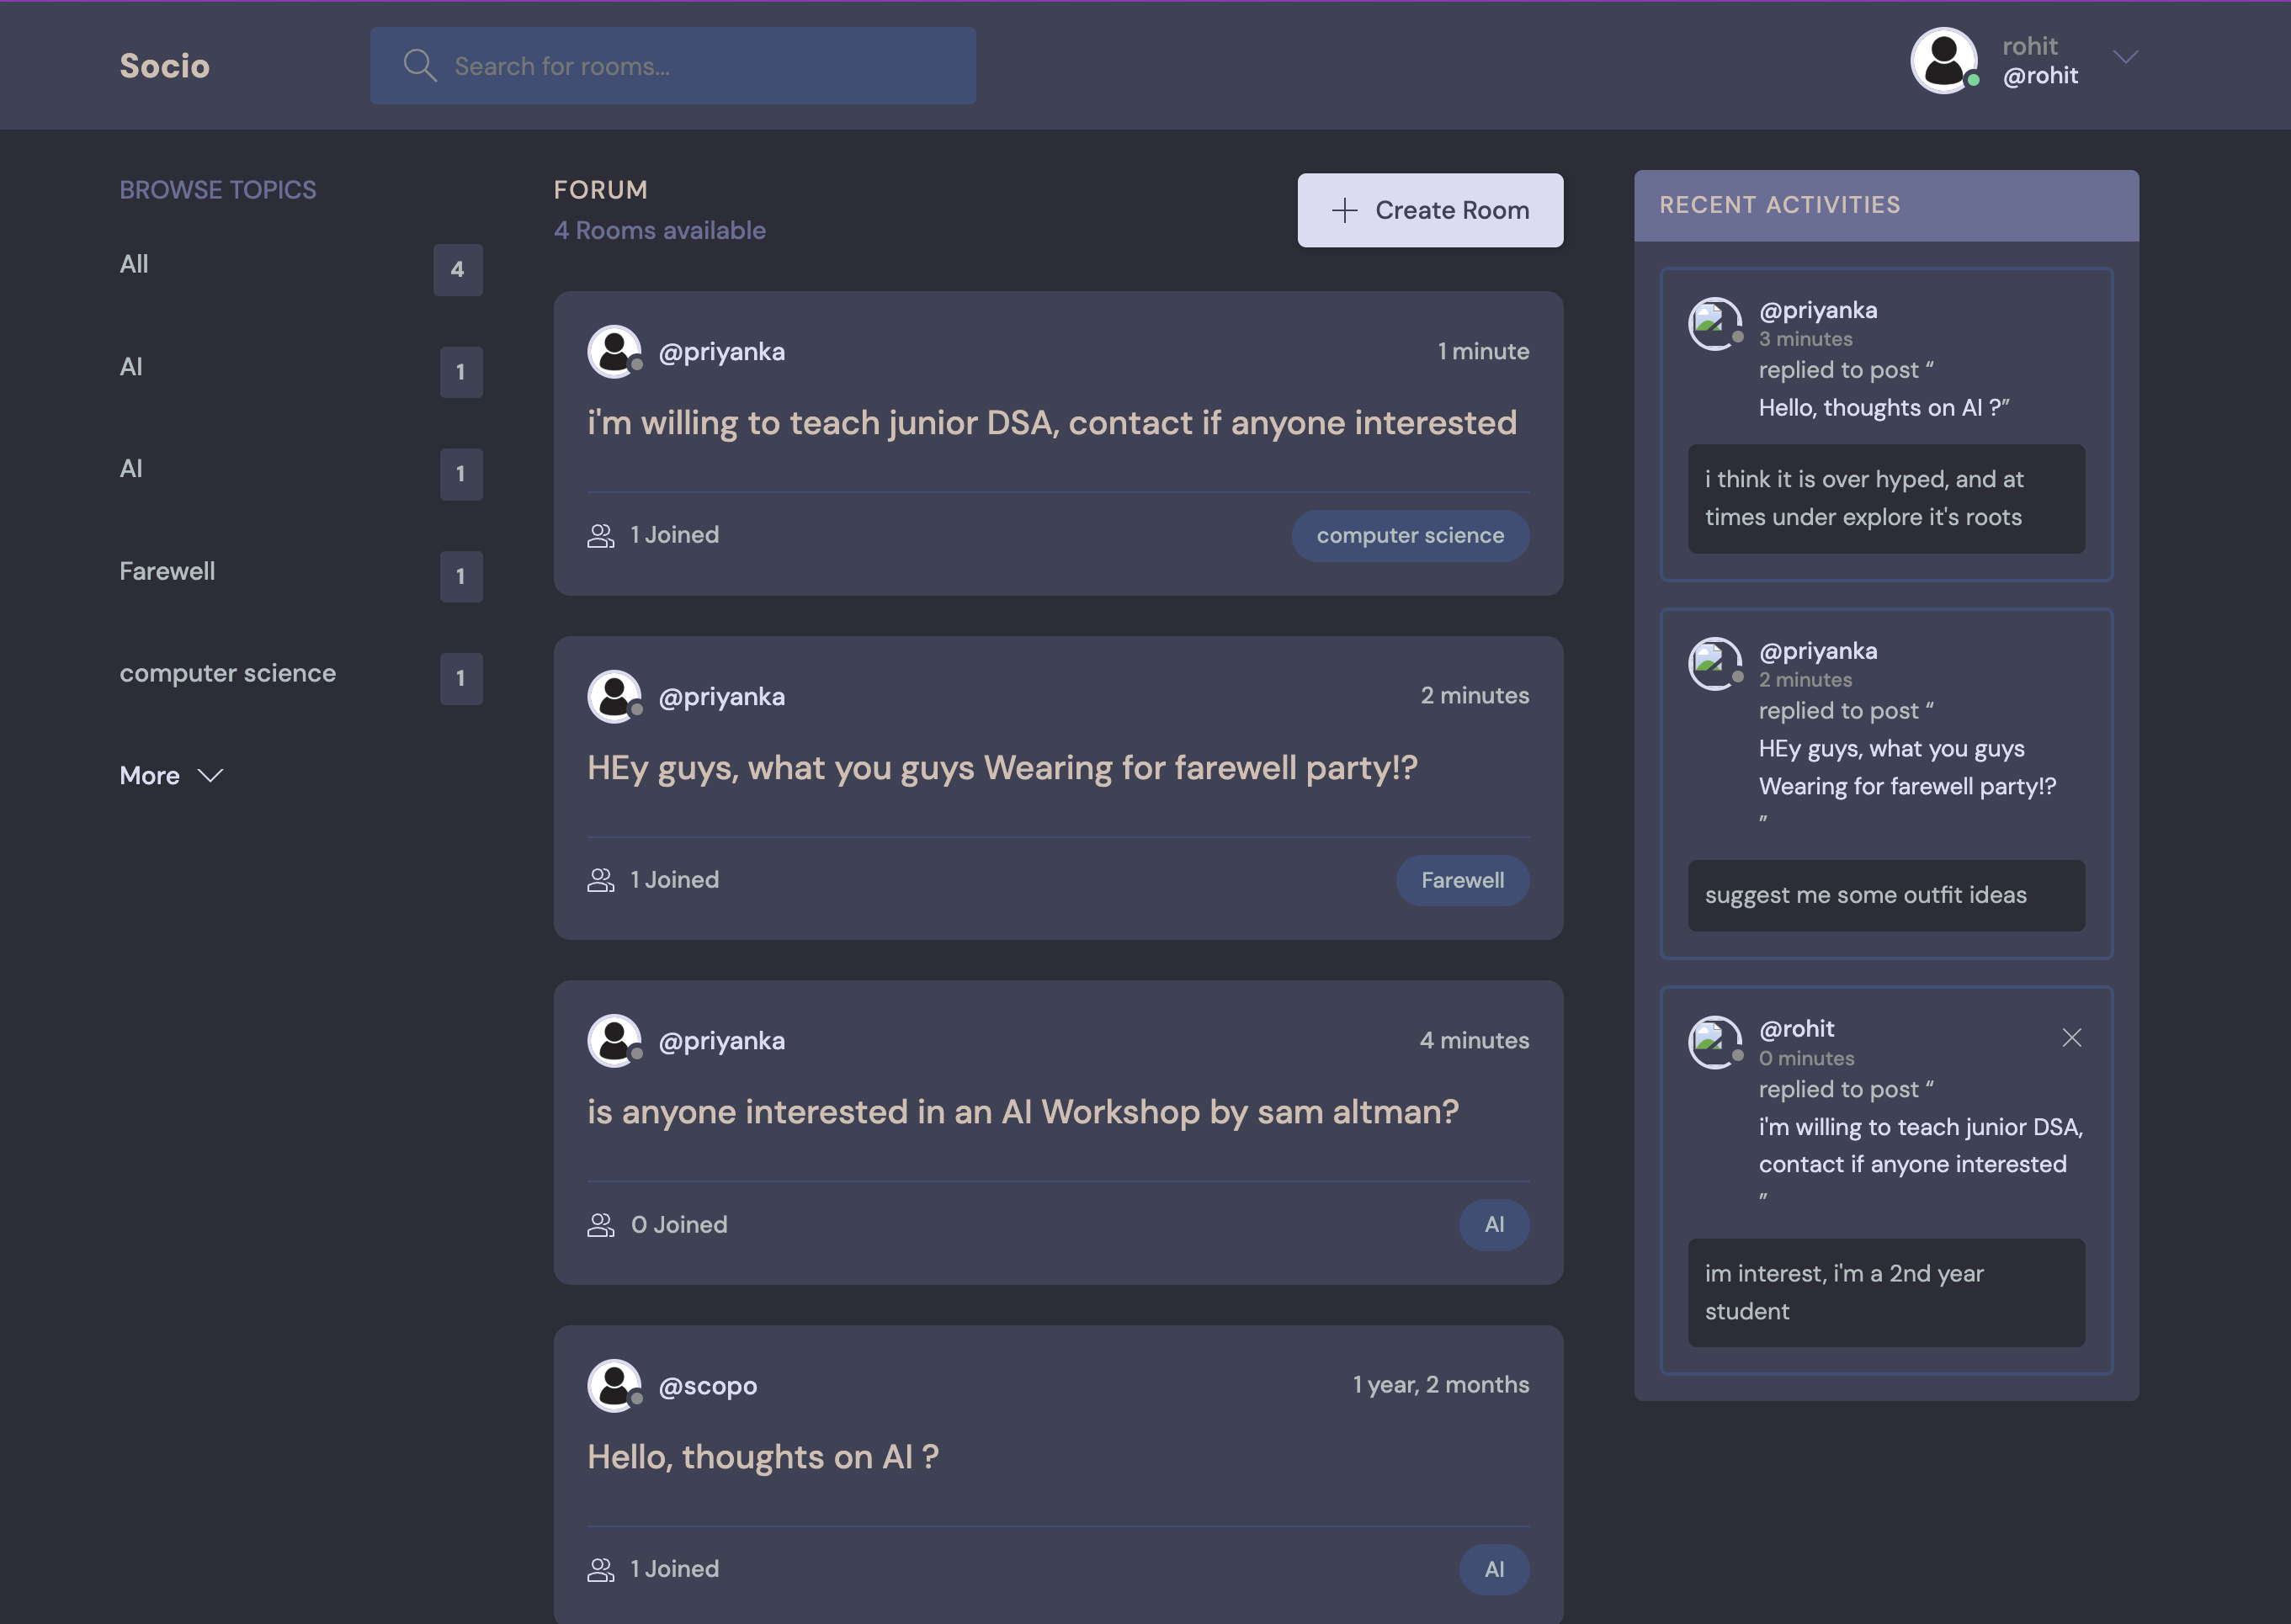Dismiss the @rohit activity notification
Viewport: 2291px width, 1624px height.
pos(2072,1038)
